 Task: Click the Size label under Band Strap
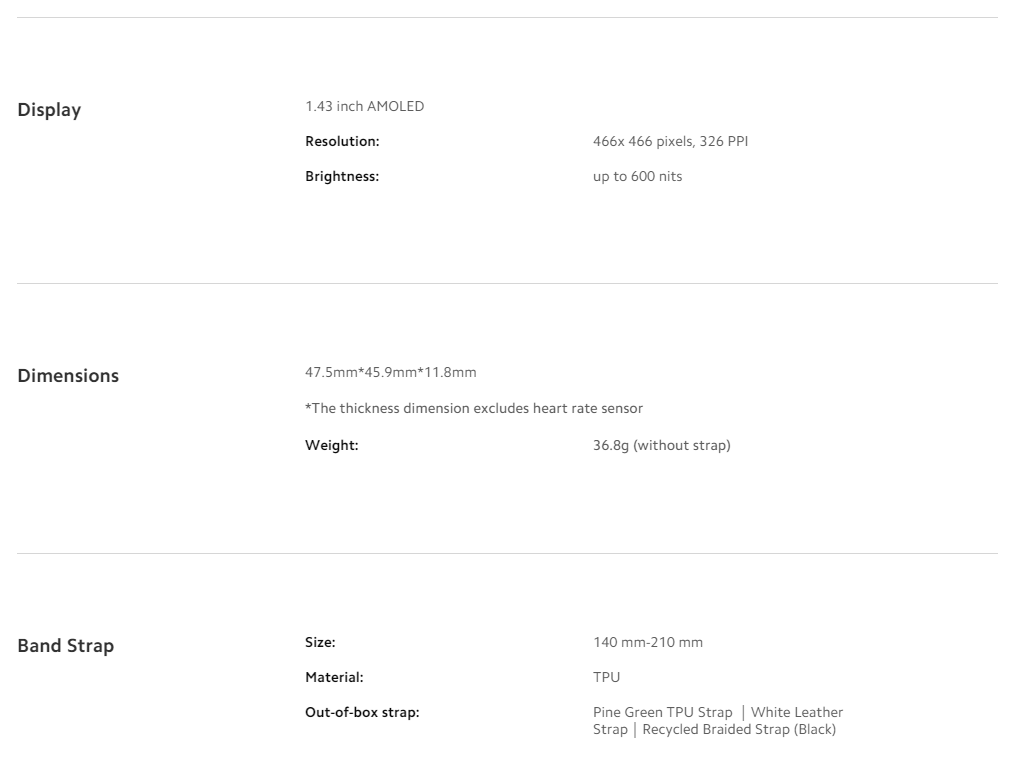320,642
